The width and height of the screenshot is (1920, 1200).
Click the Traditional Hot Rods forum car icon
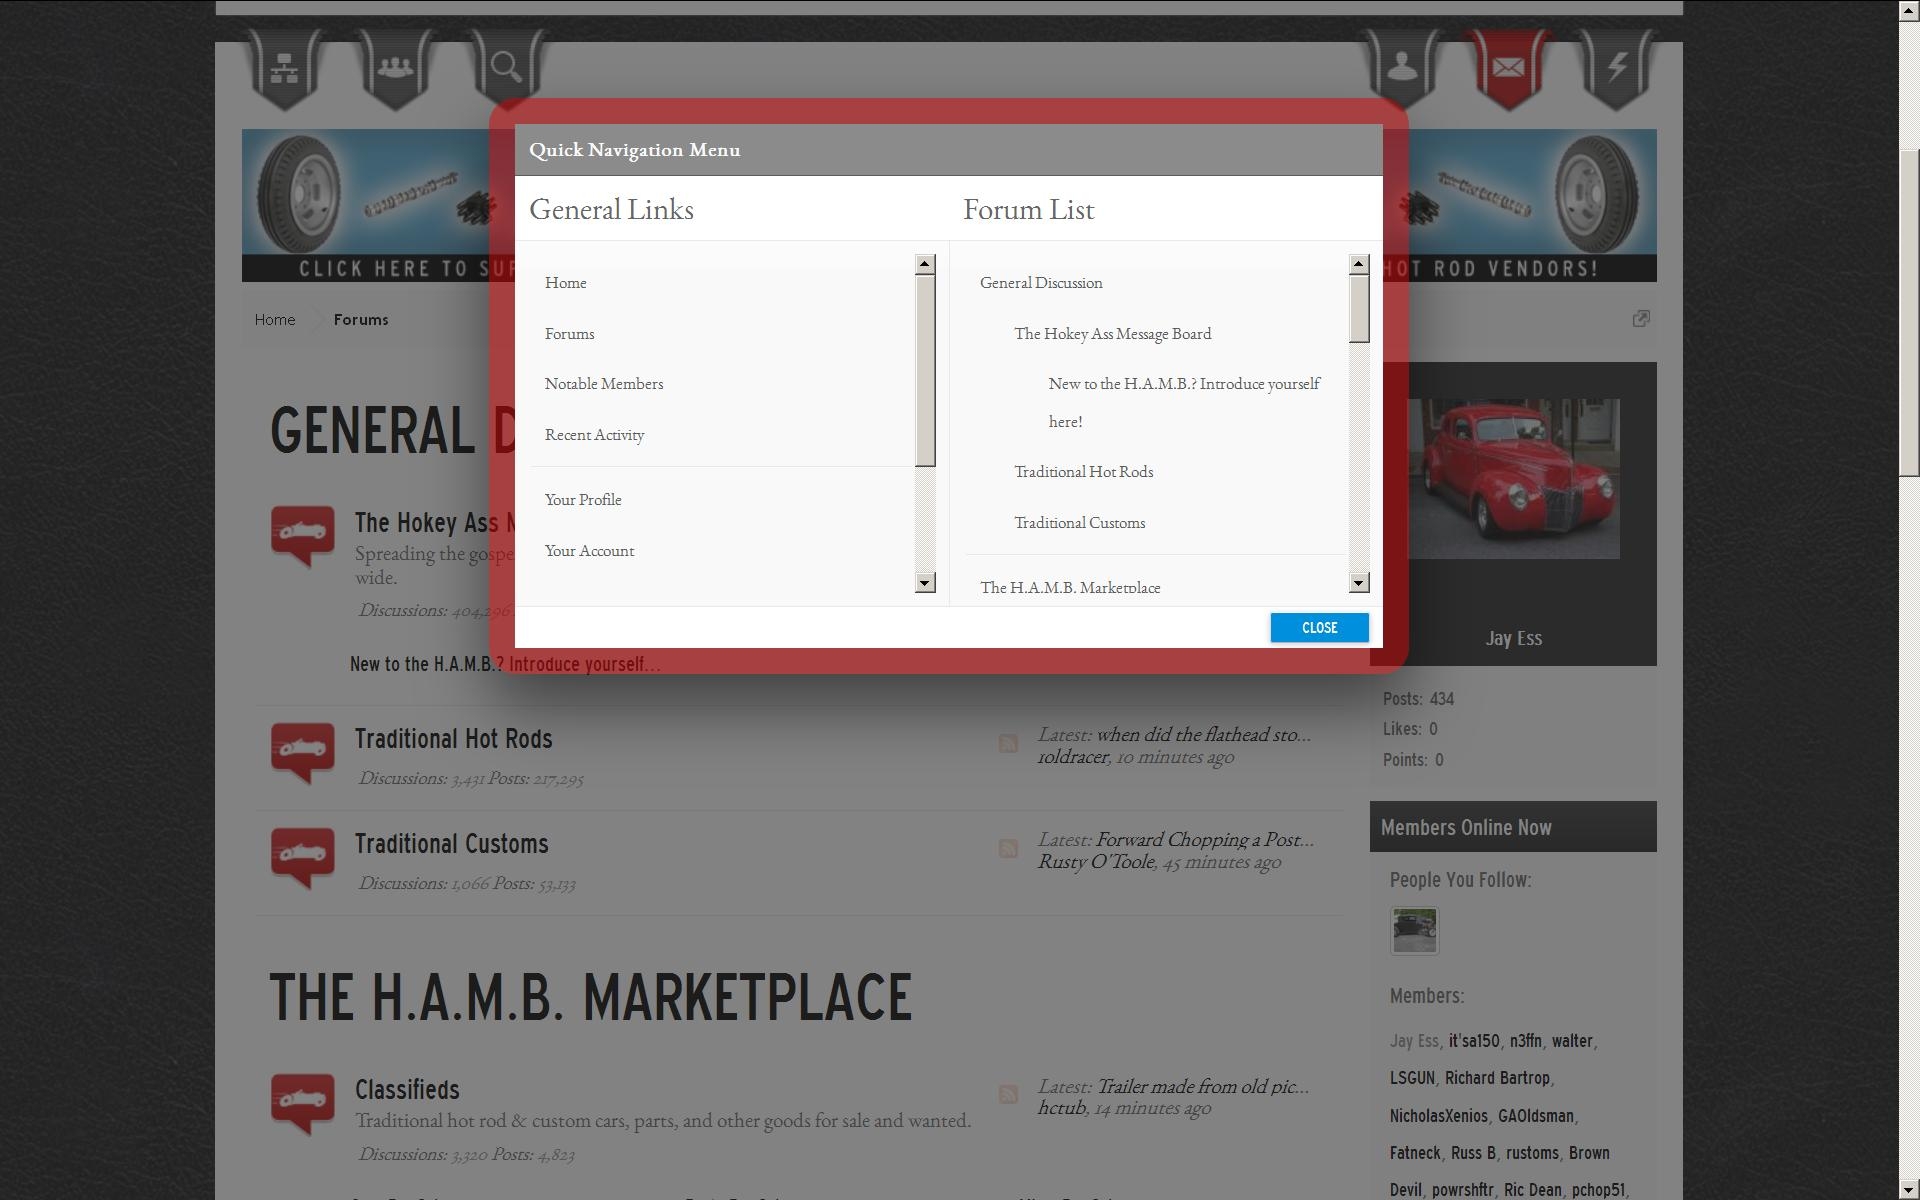click(302, 752)
